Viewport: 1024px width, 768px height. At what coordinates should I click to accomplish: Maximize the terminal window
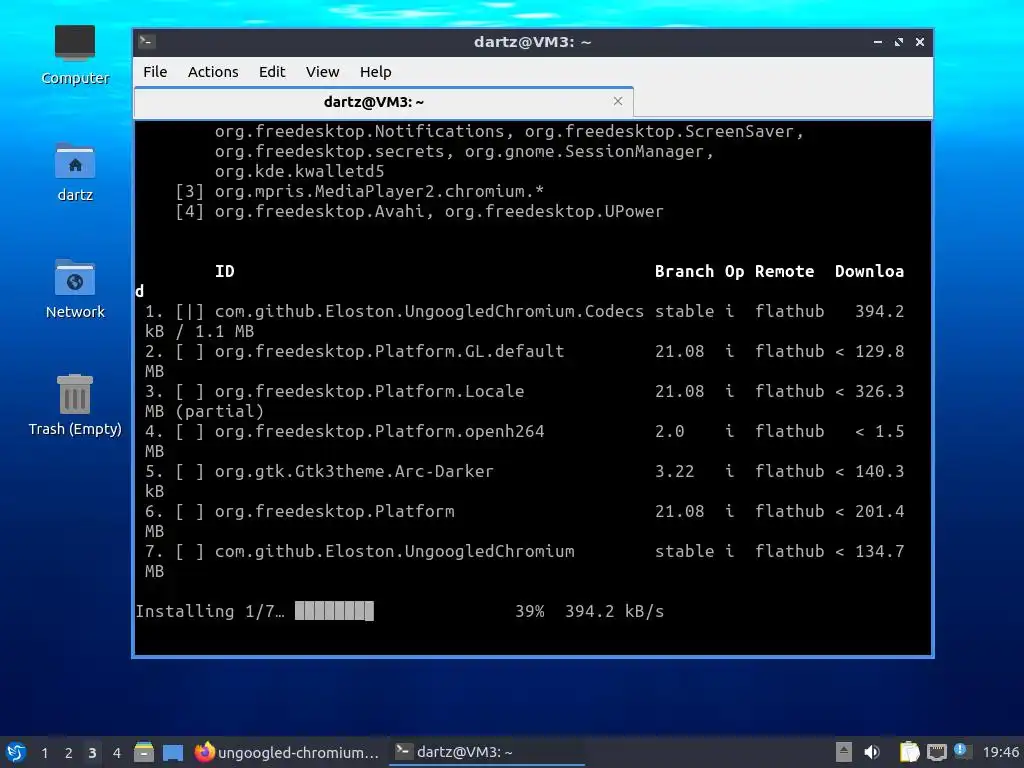[899, 42]
